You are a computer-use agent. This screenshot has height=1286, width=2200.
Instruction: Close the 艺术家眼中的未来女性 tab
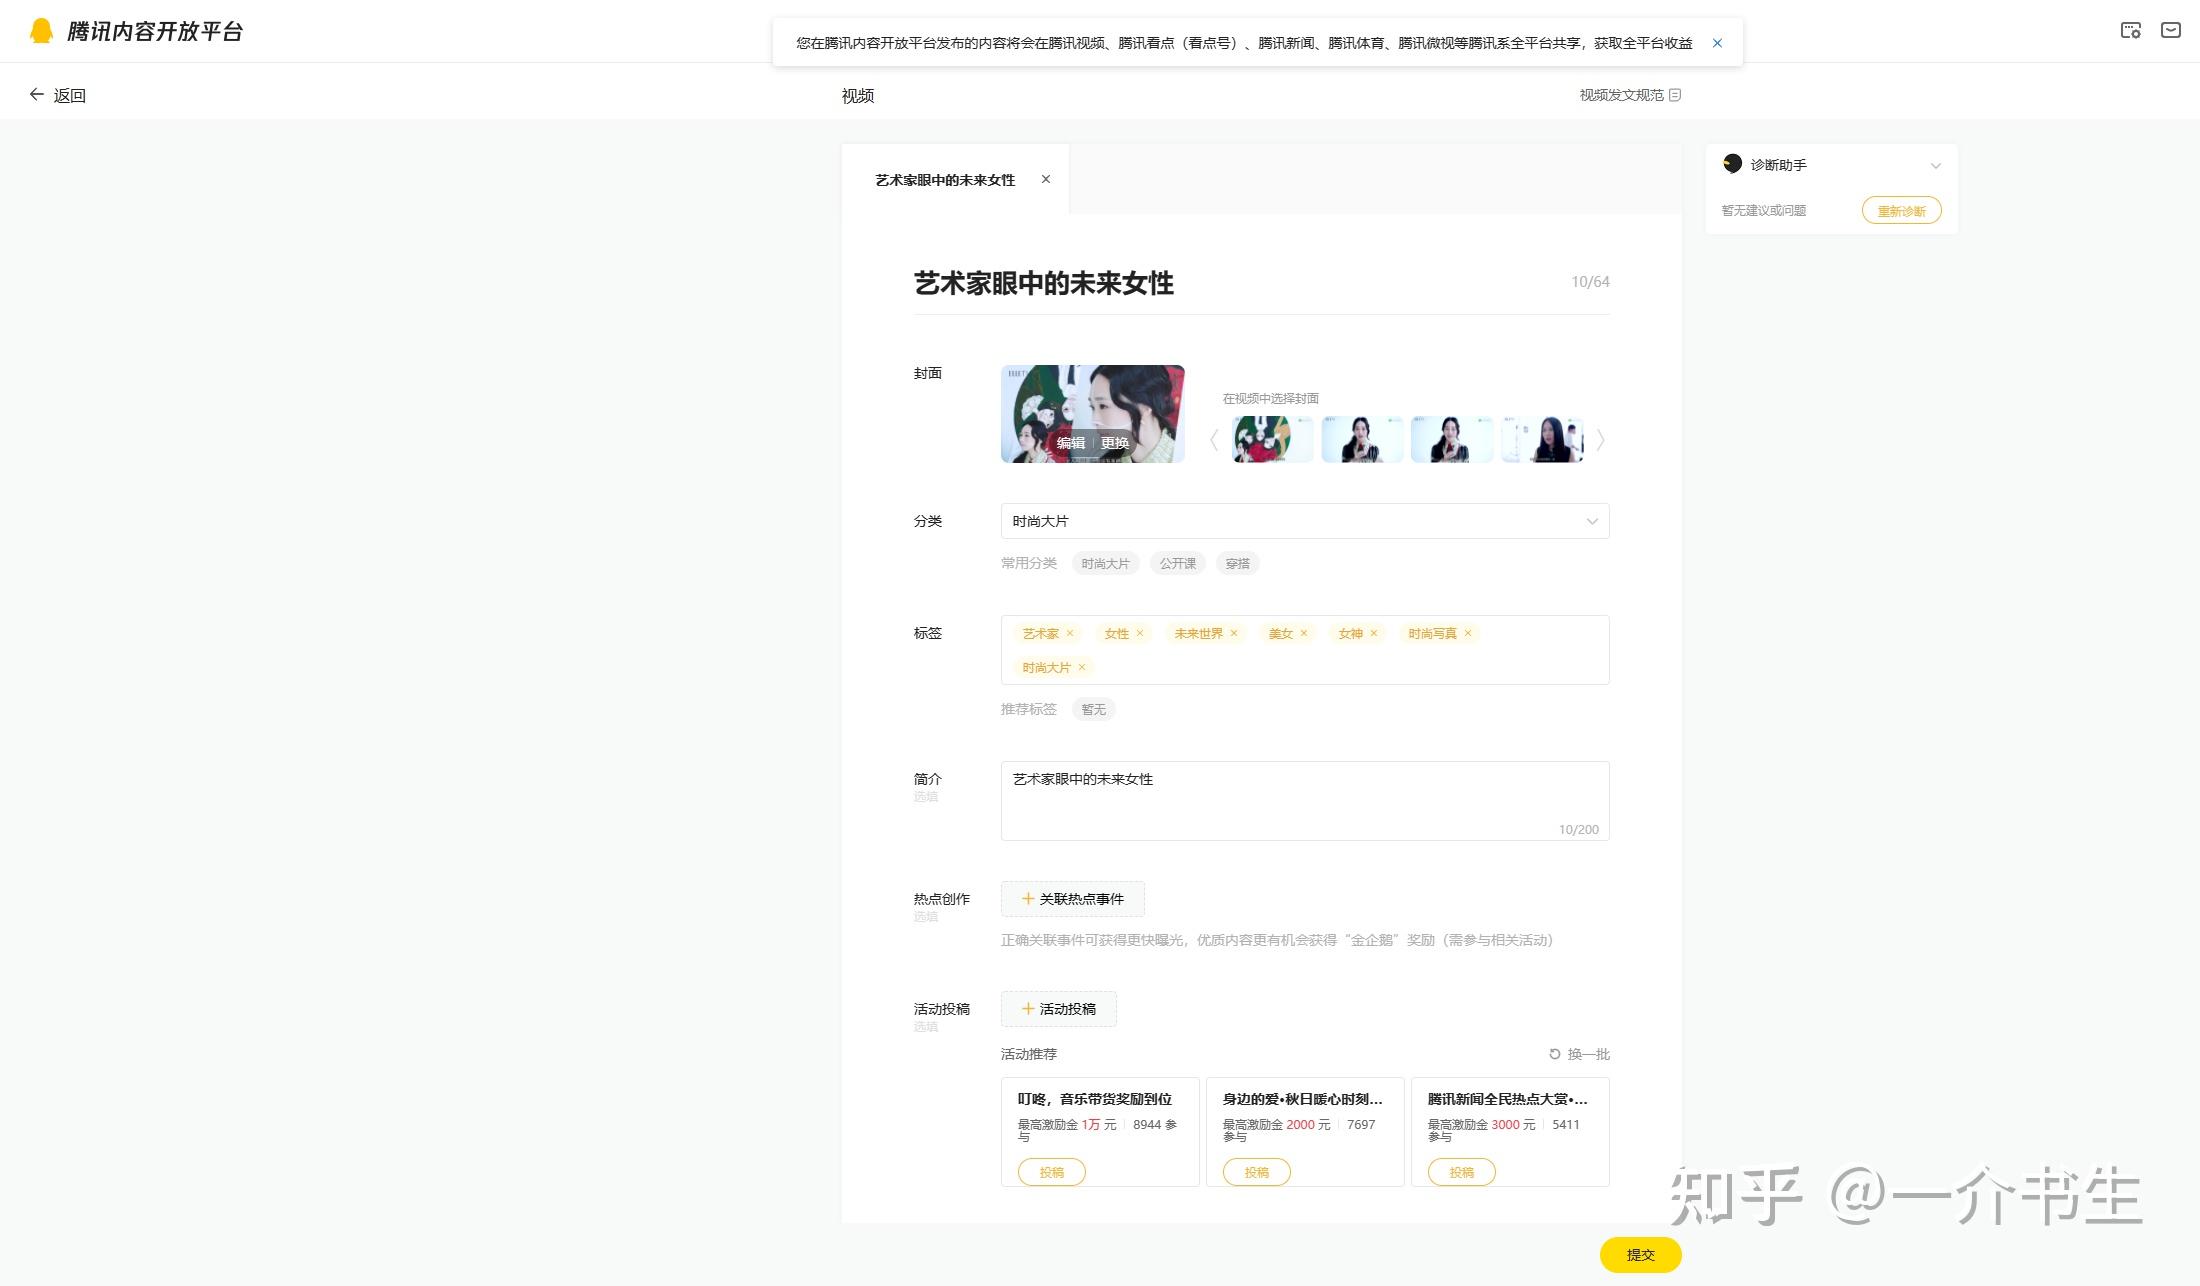[1046, 179]
